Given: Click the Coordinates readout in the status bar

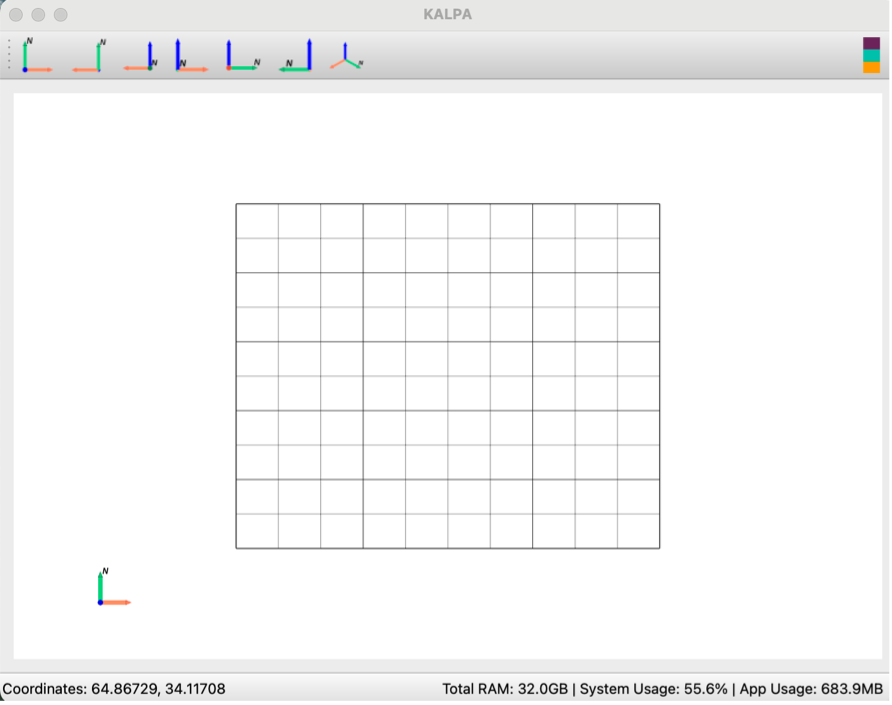Looking at the screenshot, I should [x=114, y=689].
